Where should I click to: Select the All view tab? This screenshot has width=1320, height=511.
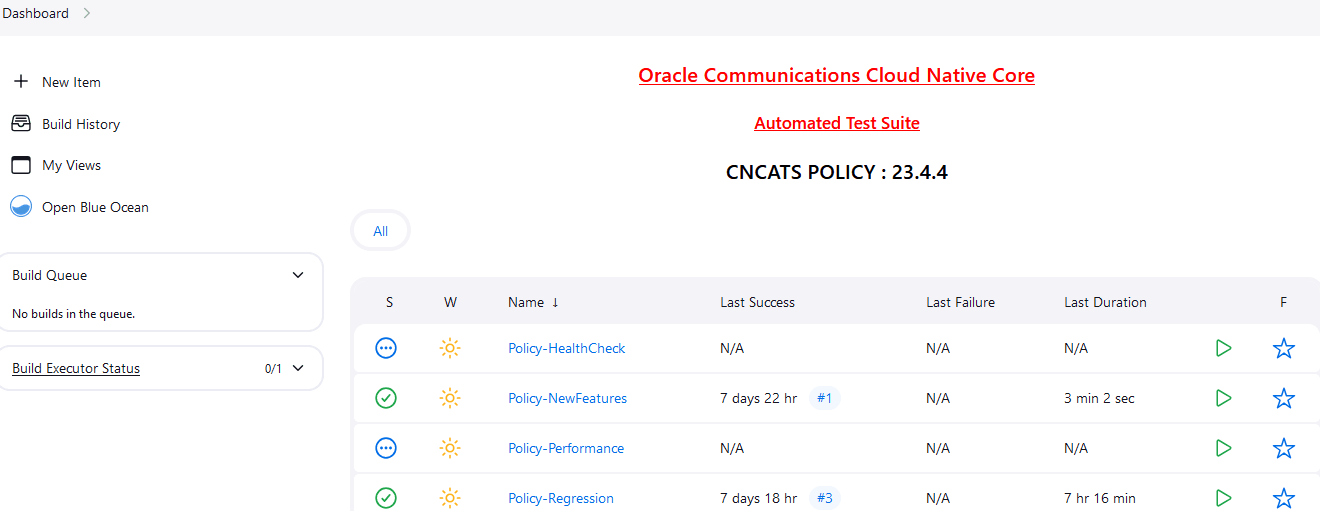380,231
